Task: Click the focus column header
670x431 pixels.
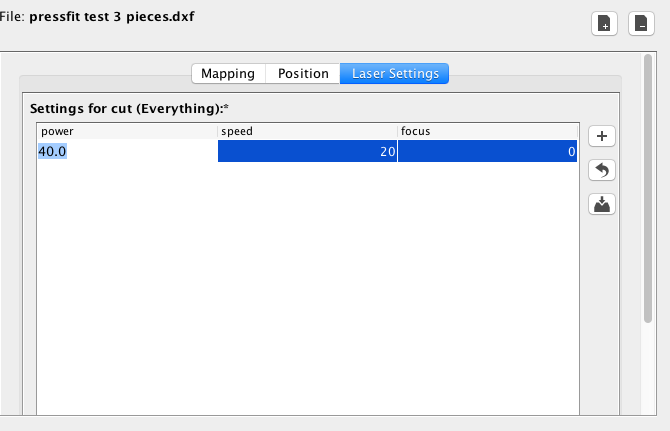Action: coord(487,131)
